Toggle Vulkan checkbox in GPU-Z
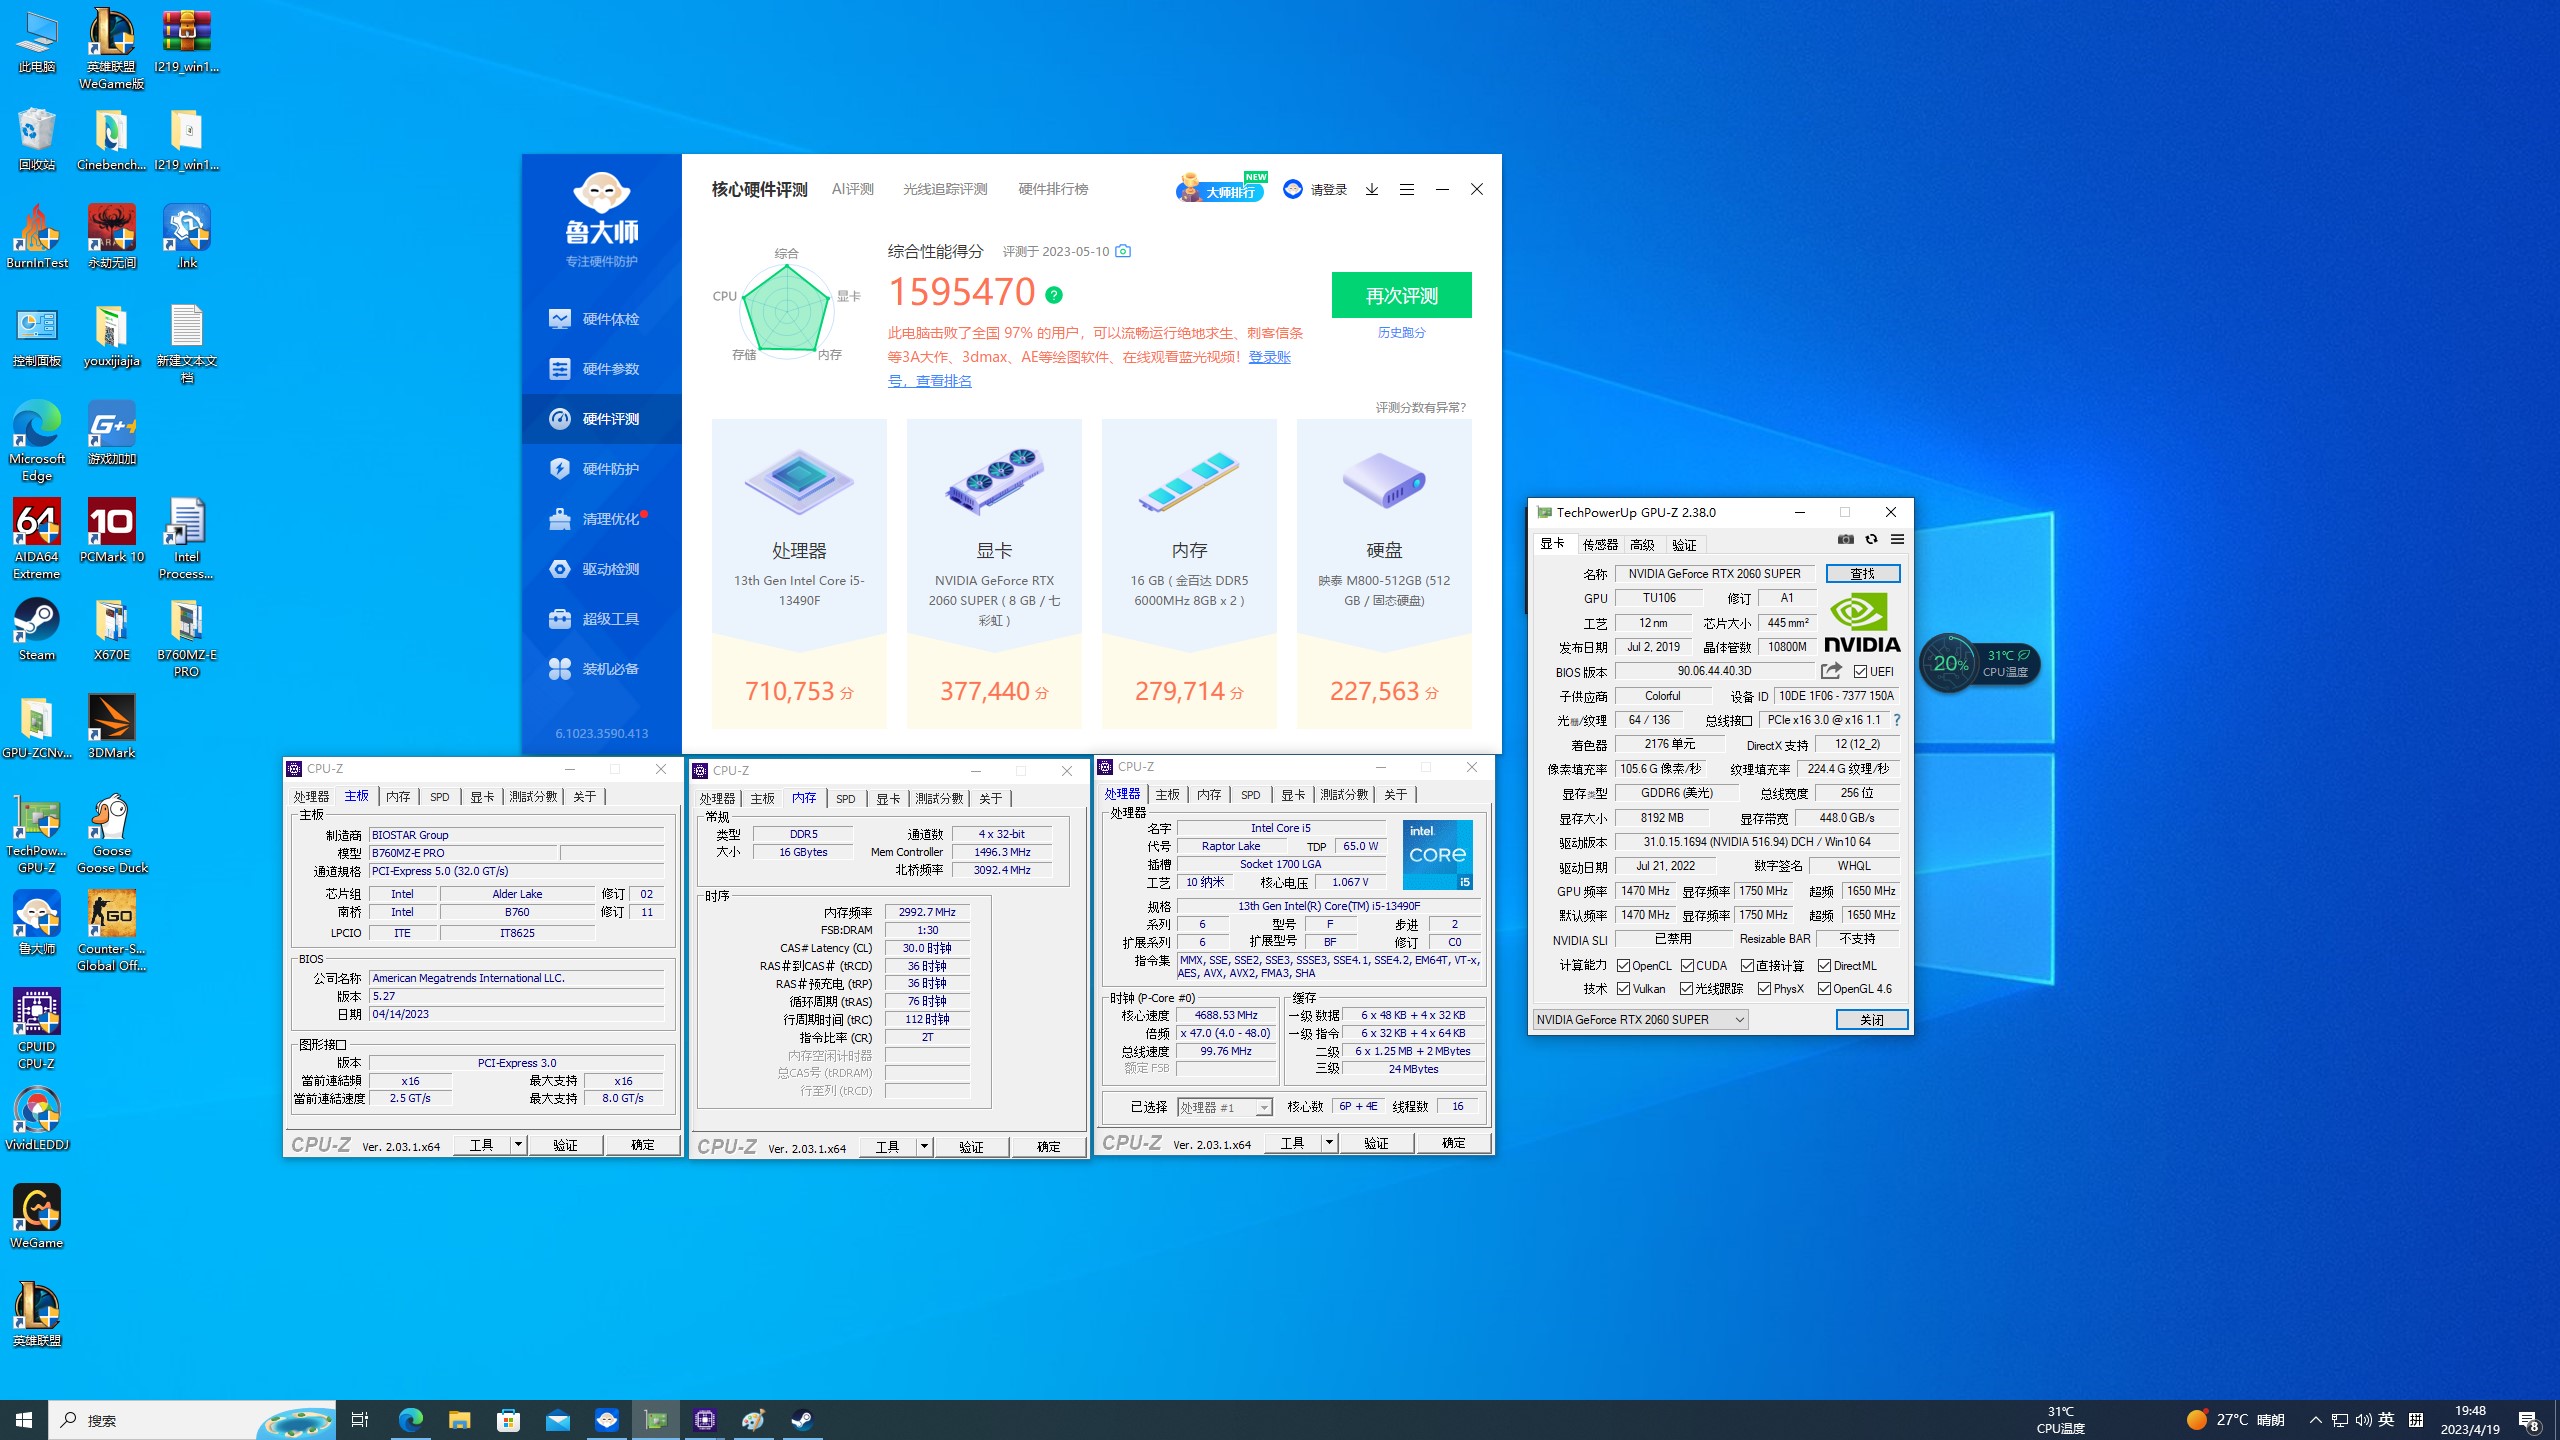 (x=1624, y=989)
